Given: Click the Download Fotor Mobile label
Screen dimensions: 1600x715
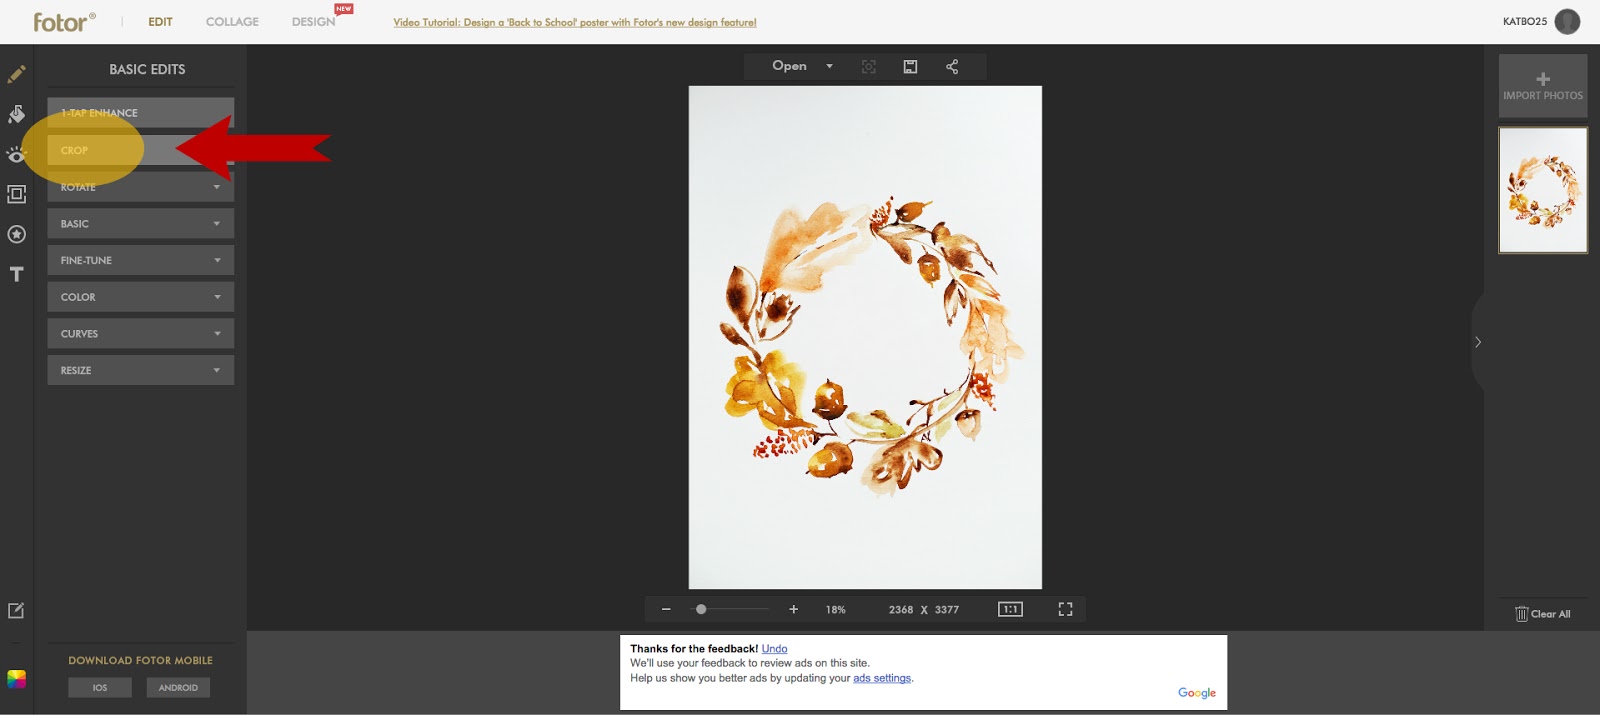Looking at the screenshot, I should click(x=140, y=661).
